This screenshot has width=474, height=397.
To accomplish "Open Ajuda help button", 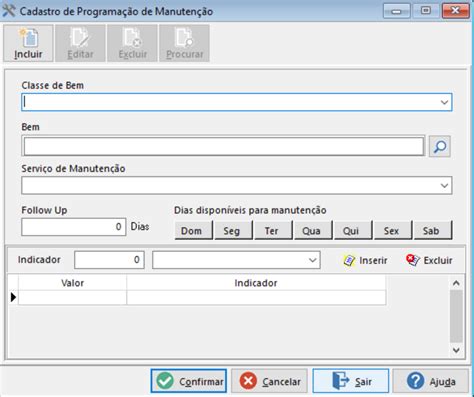I will click(431, 381).
